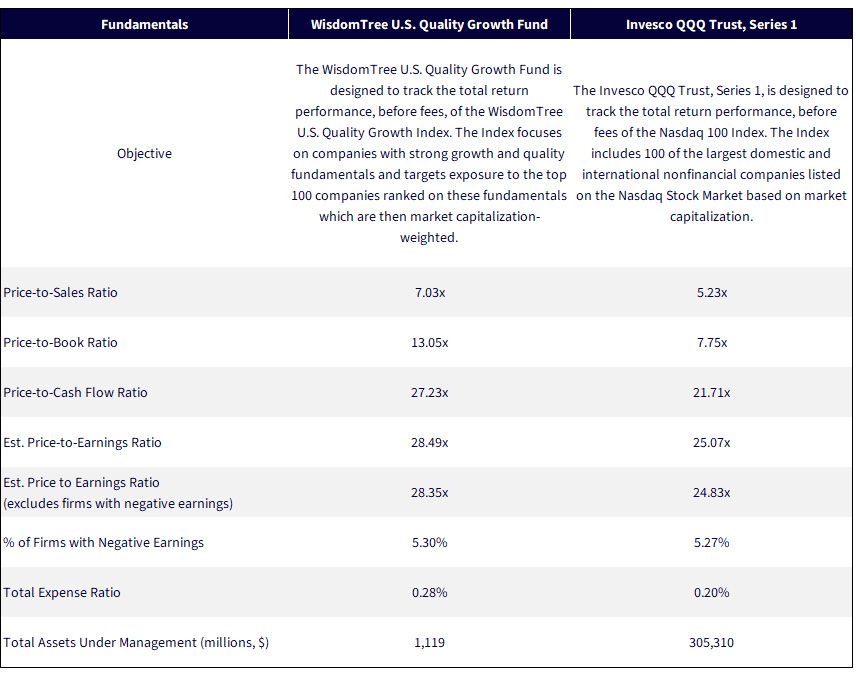Click the 24.83x excluding-negative-earnings value

click(711, 493)
